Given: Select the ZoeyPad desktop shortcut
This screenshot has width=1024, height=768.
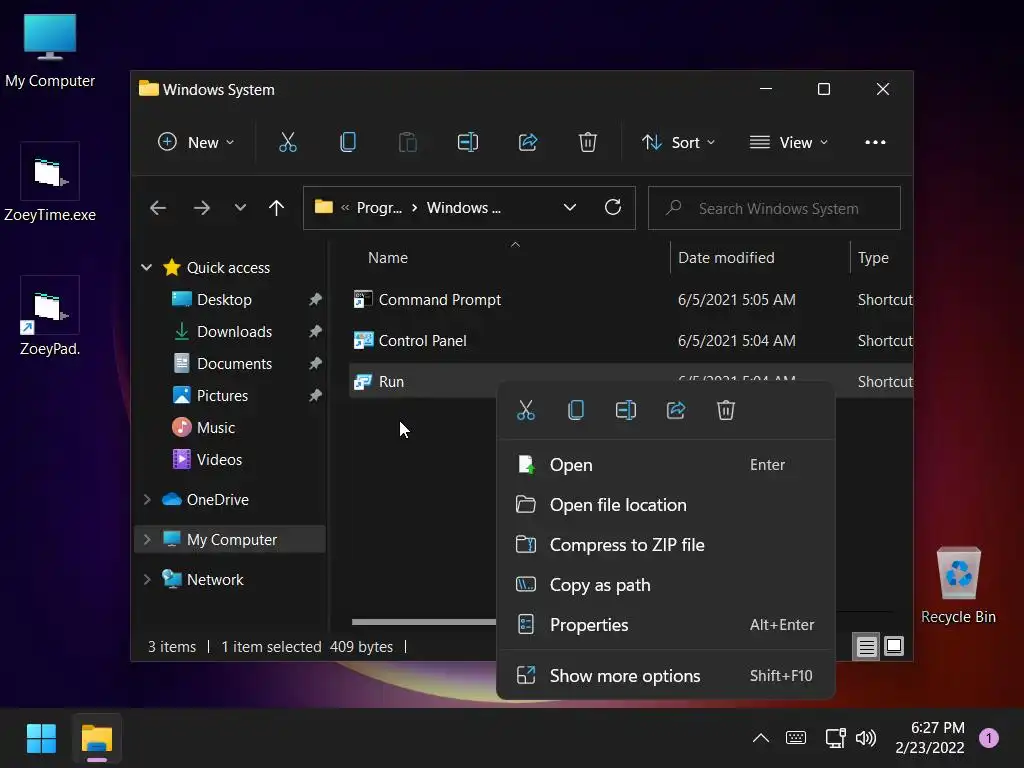Looking at the screenshot, I should [50, 317].
